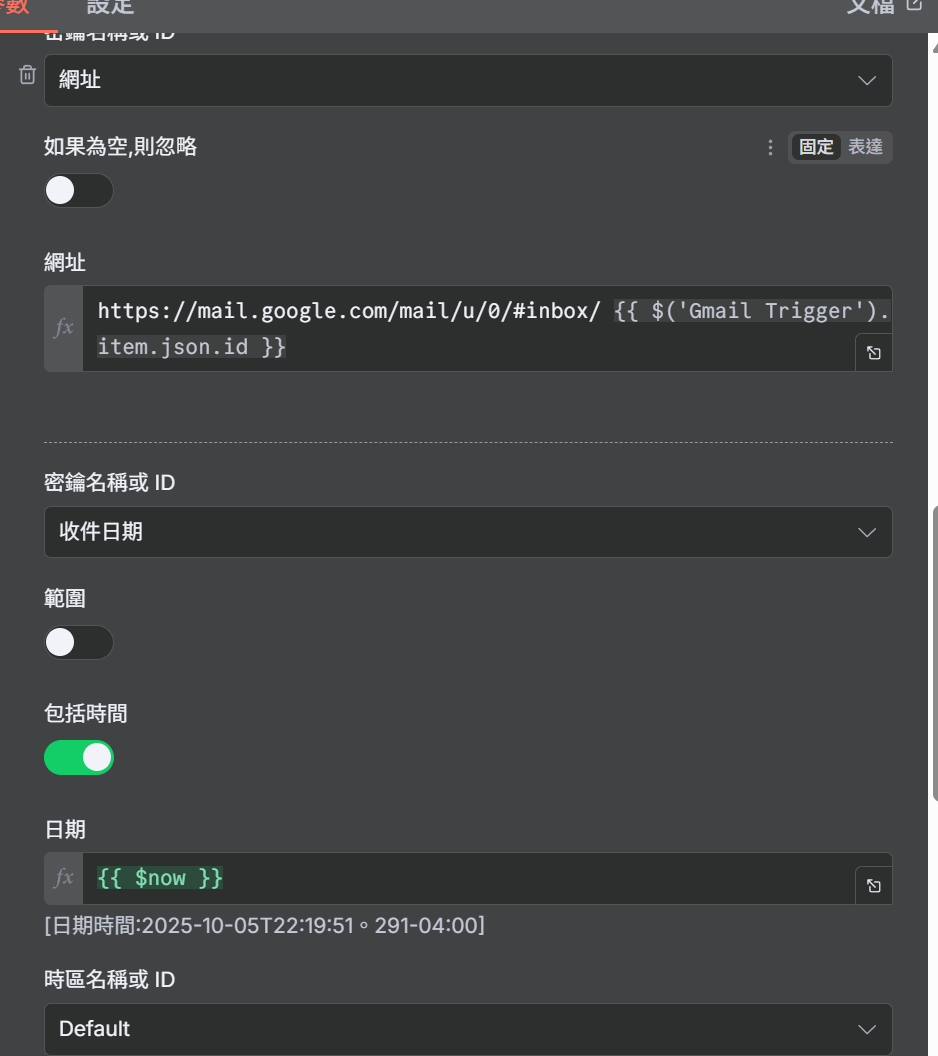The height and width of the screenshot is (1056, 938).
Task: Click the trash icon beside 網址 key
Action: pos(28,75)
